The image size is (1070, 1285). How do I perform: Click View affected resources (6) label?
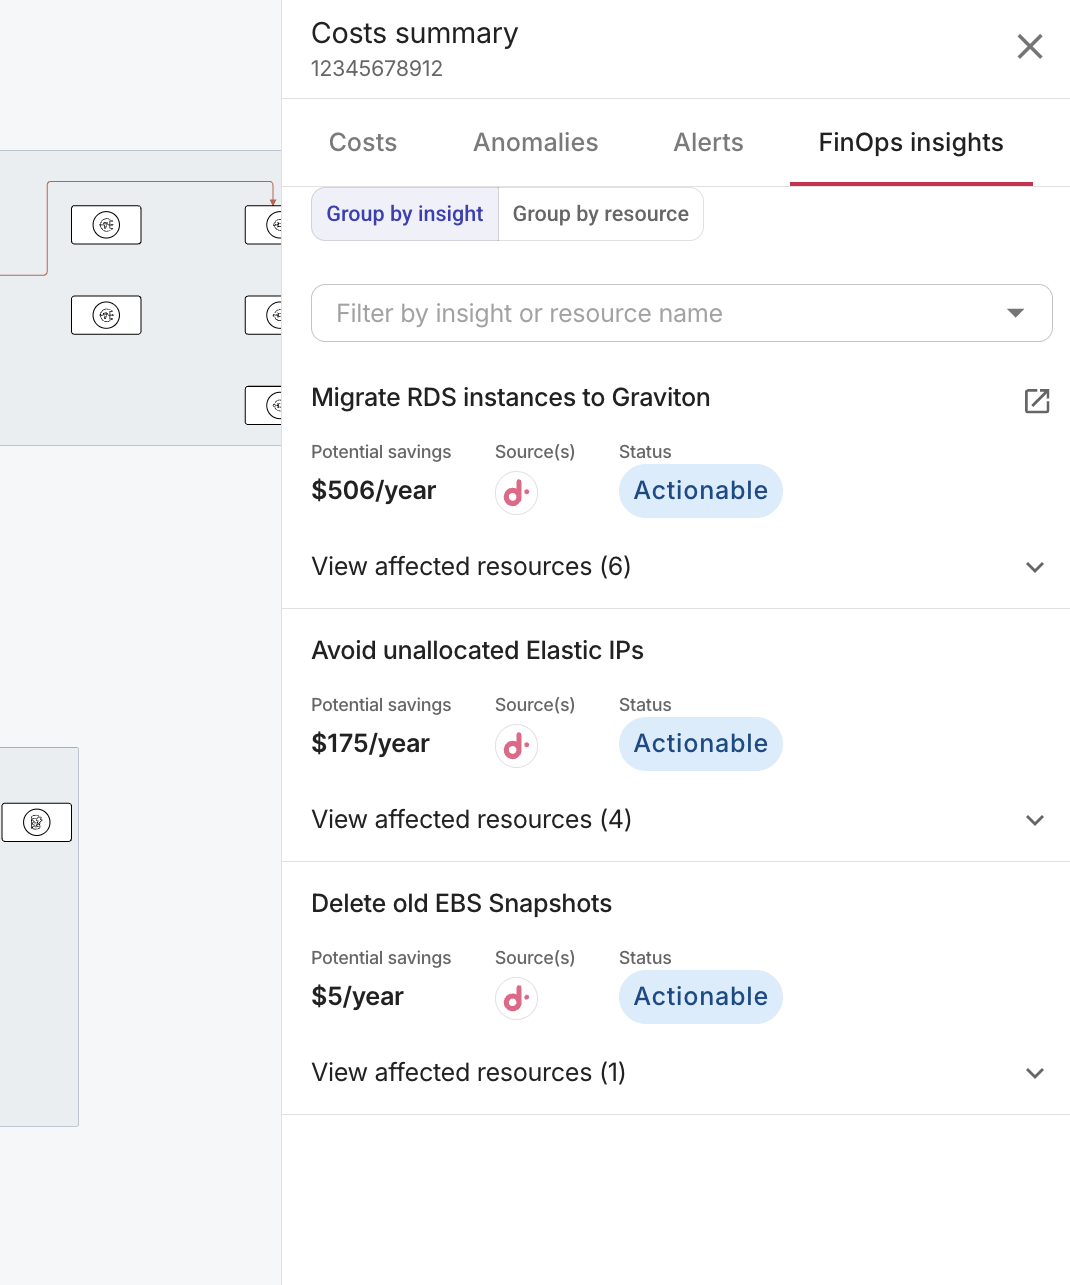pos(471,566)
